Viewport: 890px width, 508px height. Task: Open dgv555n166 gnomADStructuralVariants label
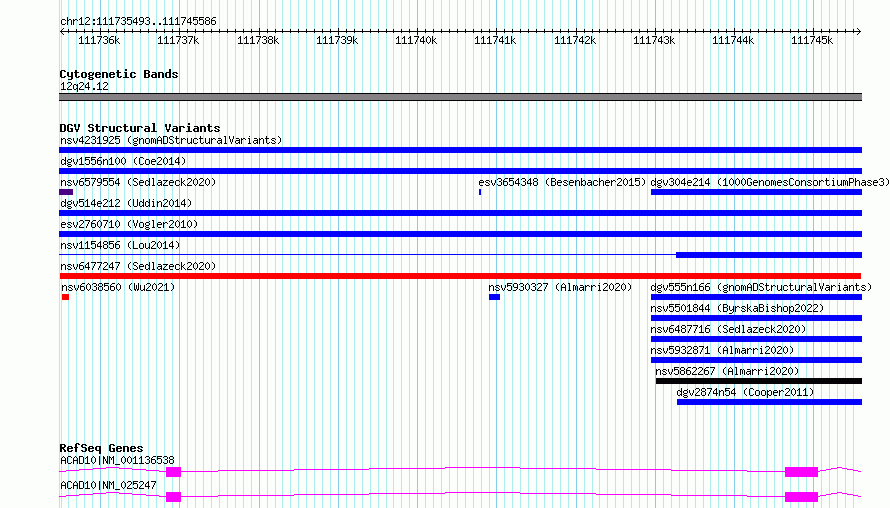pos(761,287)
